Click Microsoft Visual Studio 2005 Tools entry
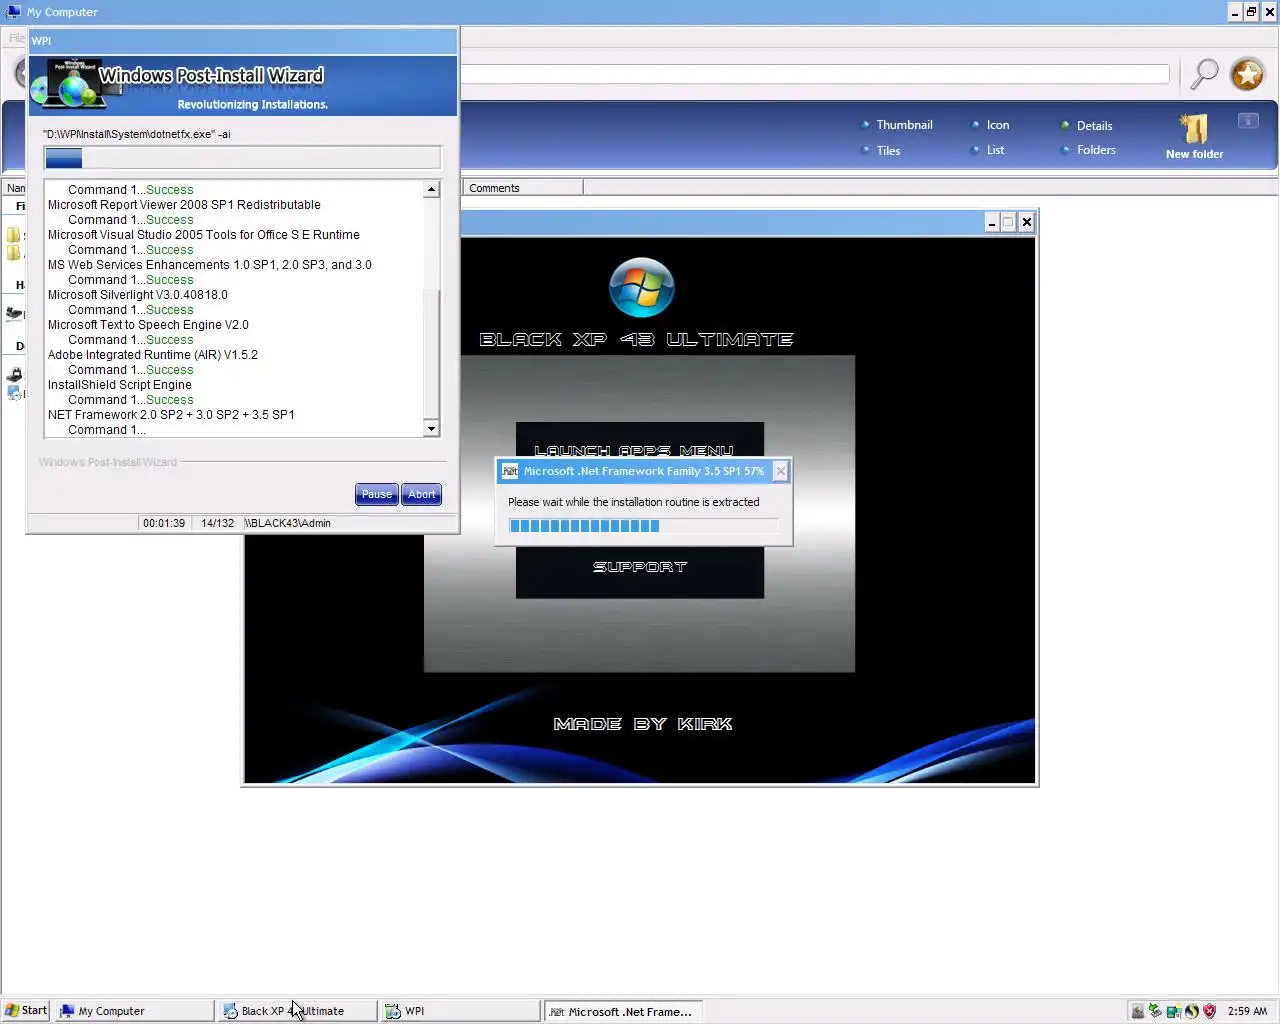1280x1024 pixels. pyautogui.click(x=204, y=235)
